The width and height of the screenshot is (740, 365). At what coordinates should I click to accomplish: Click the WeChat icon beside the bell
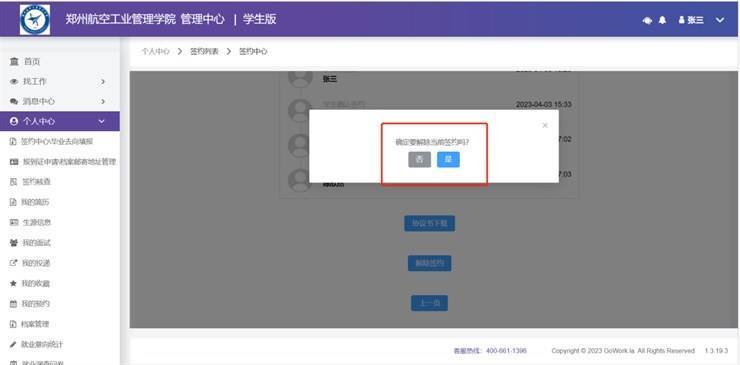[x=647, y=20]
